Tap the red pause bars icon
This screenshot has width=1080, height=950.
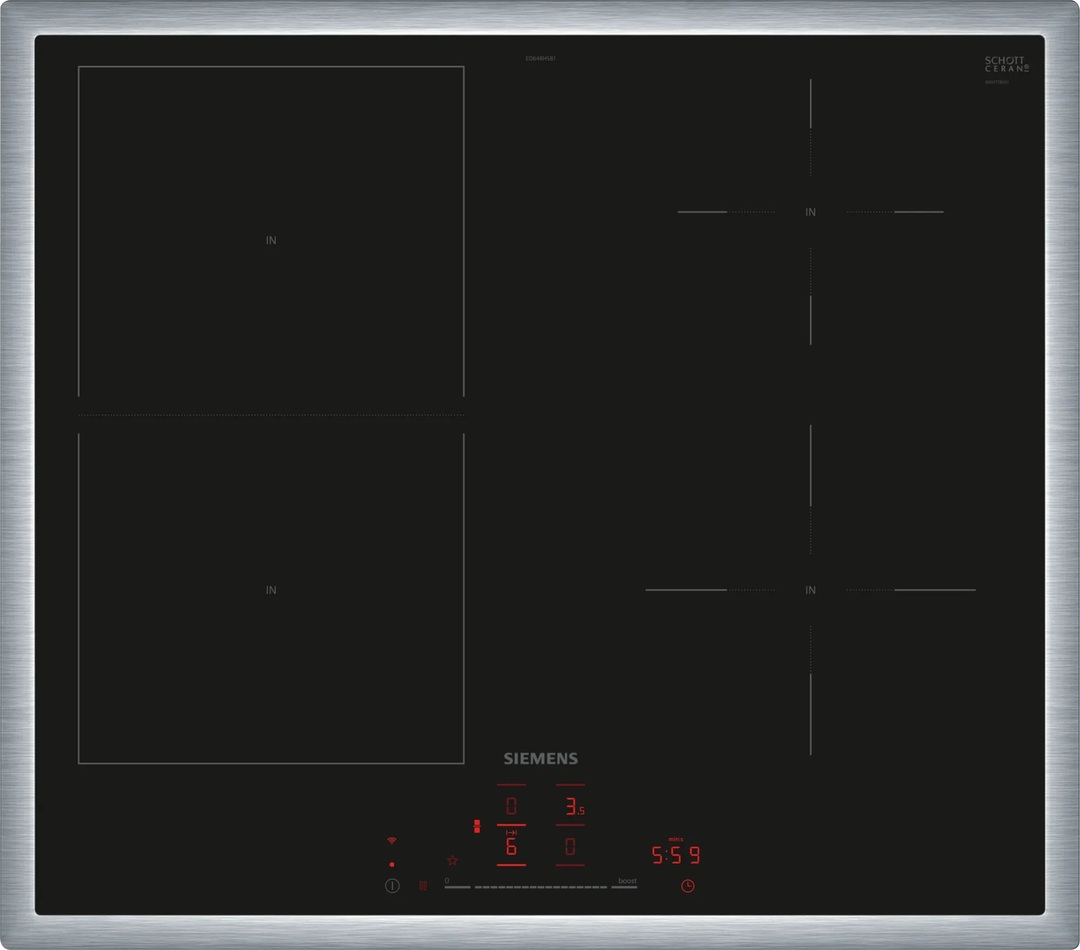point(422,885)
